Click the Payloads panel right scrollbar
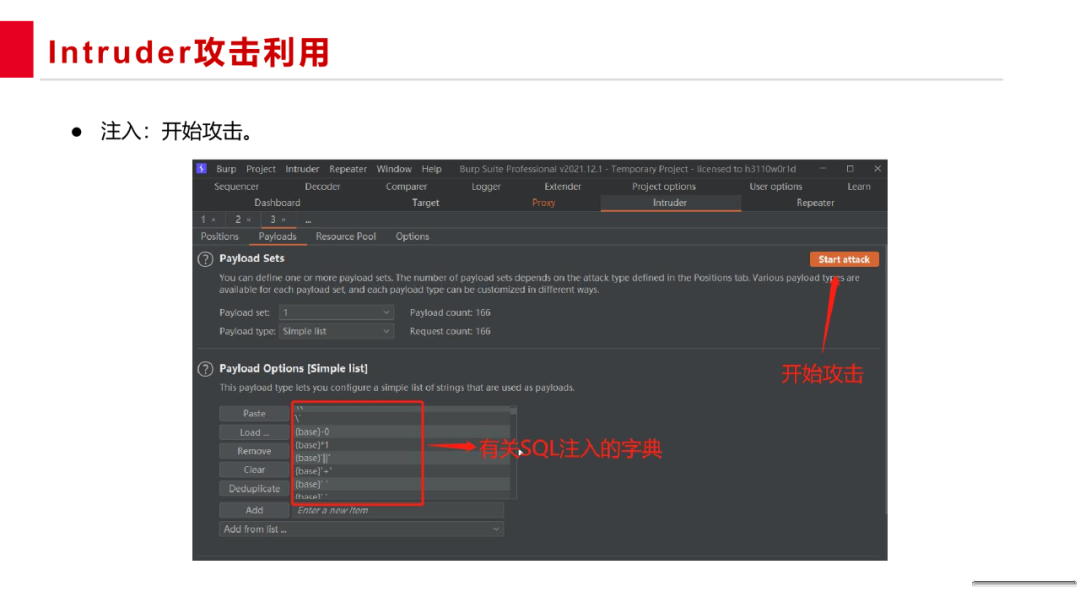 (885, 379)
